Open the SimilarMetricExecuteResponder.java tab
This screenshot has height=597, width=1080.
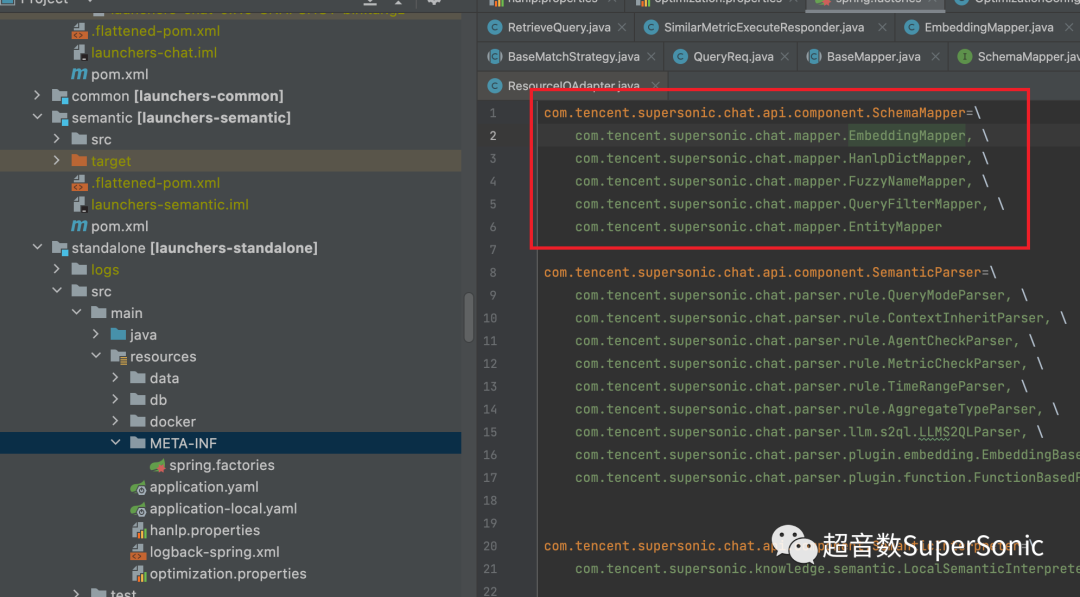tap(763, 27)
